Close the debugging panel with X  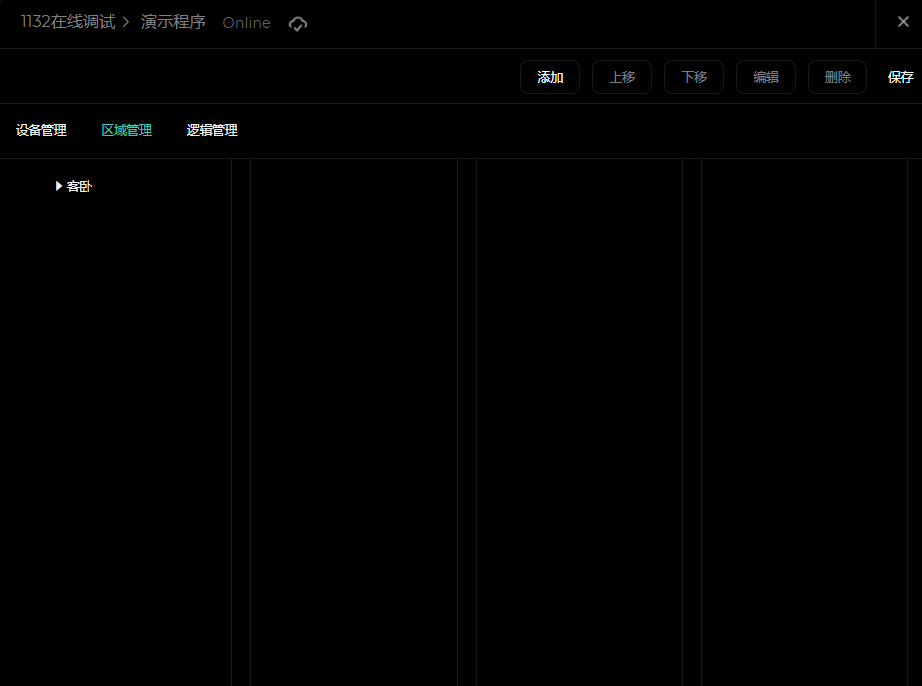pyautogui.click(x=903, y=22)
